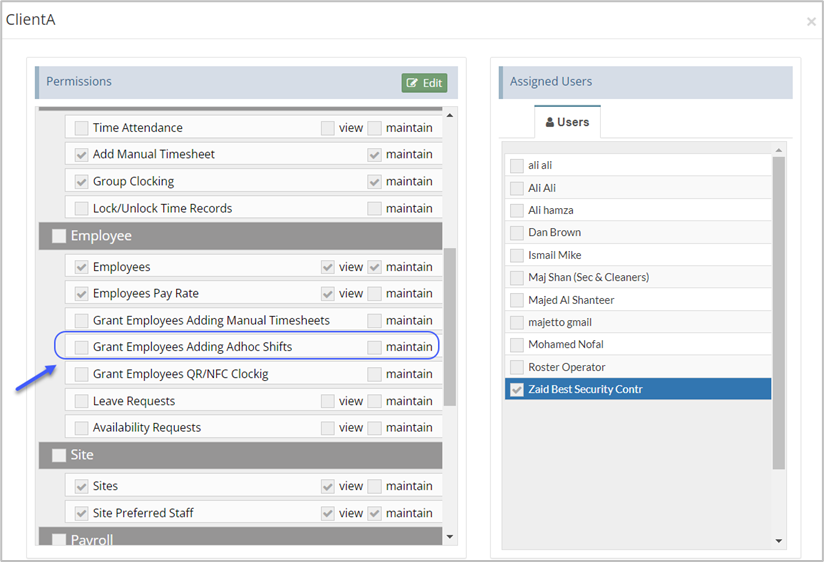The image size is (824, 562).
Task: Uncheck Employees maintain checkbox
Action: tap(374, 267)
